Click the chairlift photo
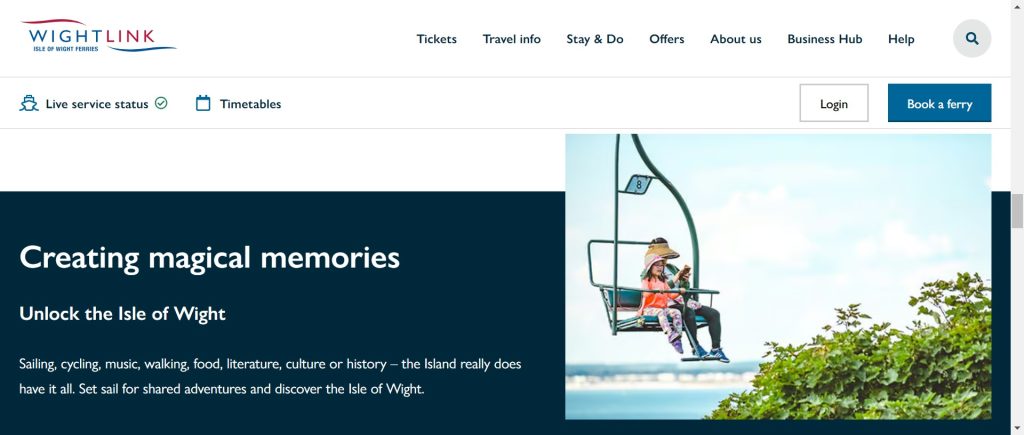Image resolution: width=1024 pixels, height=435 pixels. (778, 276)
